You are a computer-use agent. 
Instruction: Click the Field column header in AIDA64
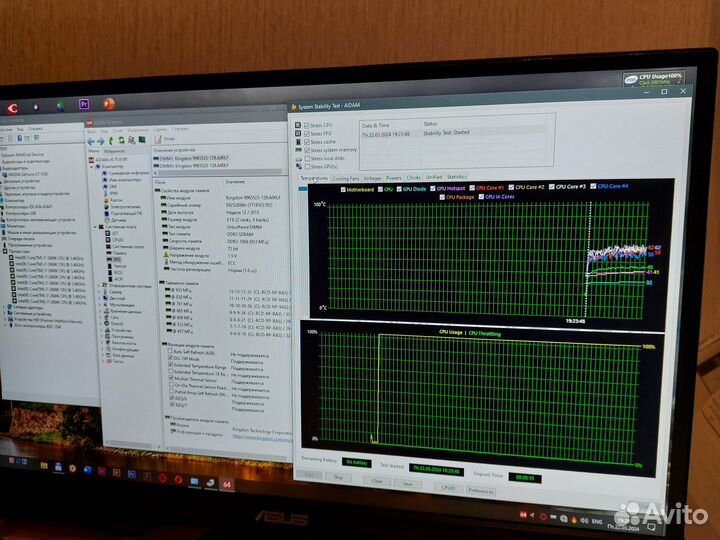point(160,182)
